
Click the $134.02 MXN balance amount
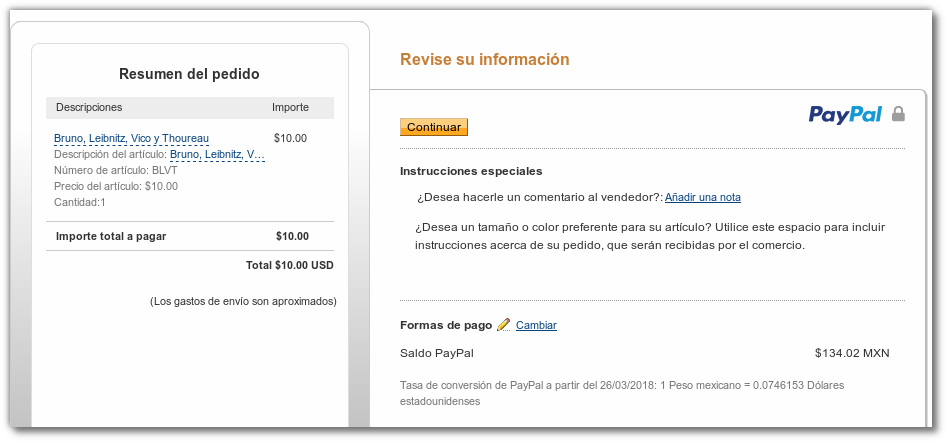(x=851, y=353)
